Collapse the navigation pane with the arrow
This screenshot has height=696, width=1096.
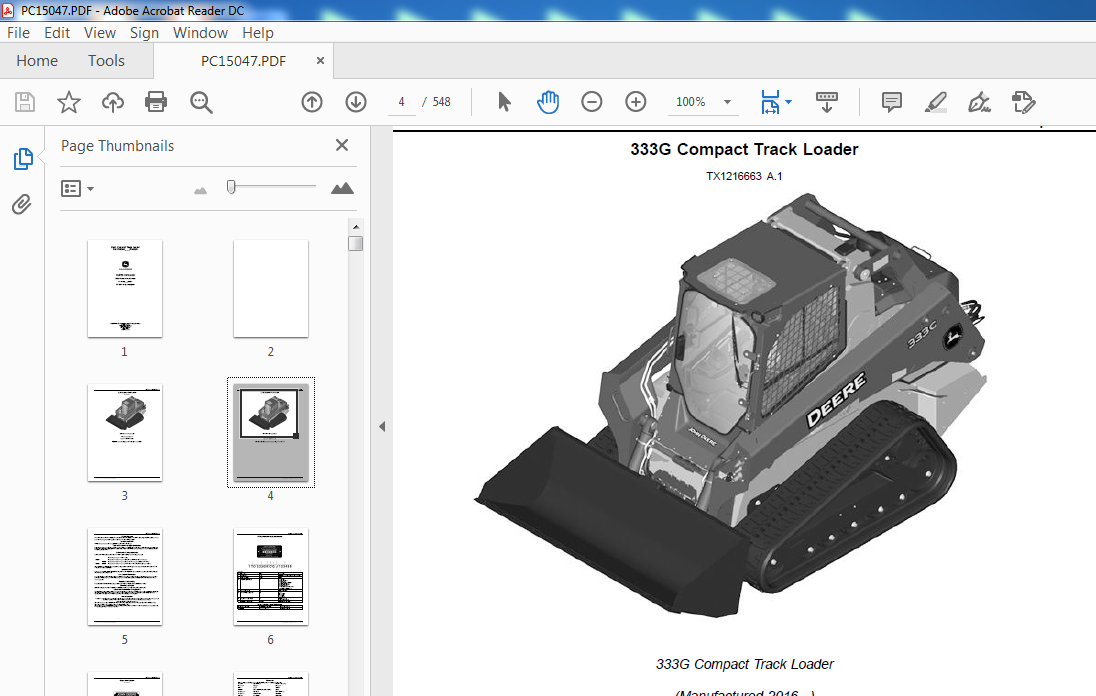(x=382, y=426)
